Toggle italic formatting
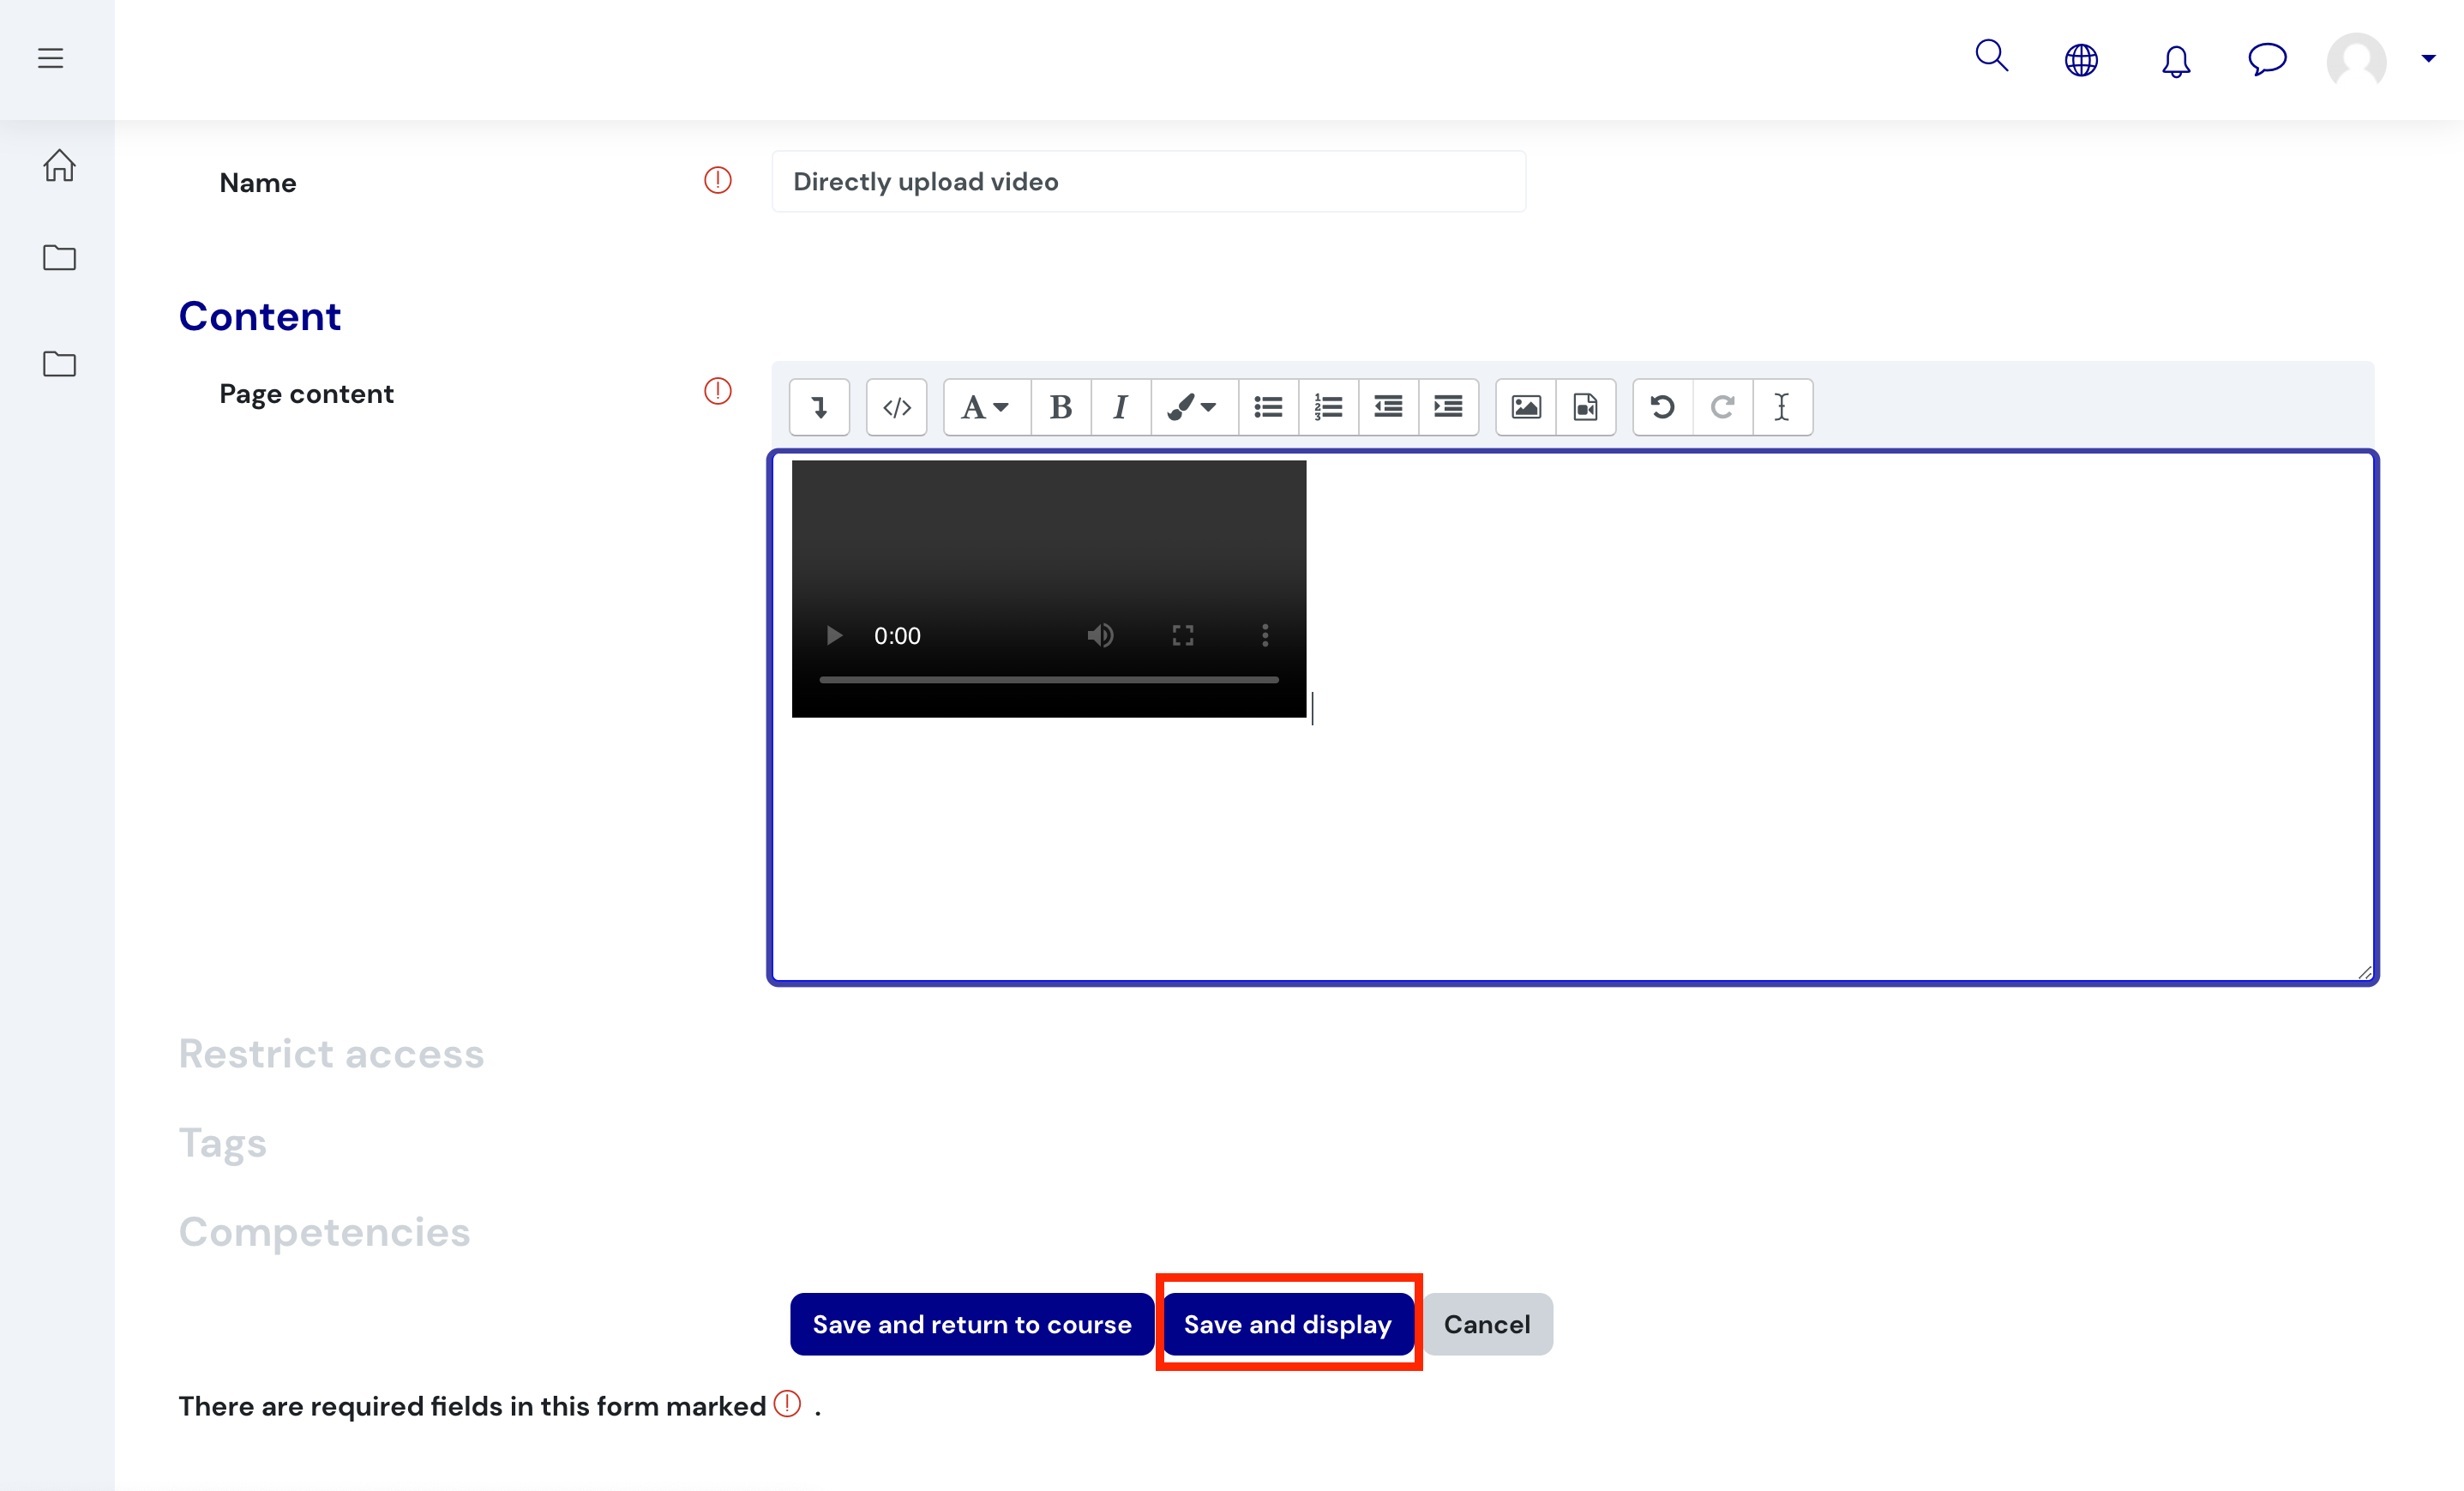 (1120, 407)
